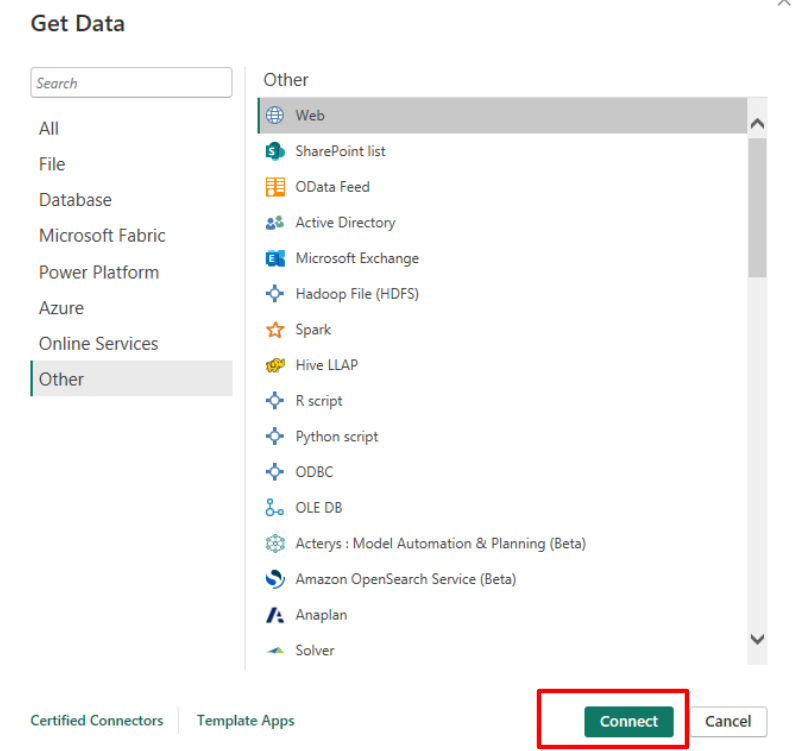Select the Other category
The width and height of the screenshot is (795, 751).
pos(132,379)
